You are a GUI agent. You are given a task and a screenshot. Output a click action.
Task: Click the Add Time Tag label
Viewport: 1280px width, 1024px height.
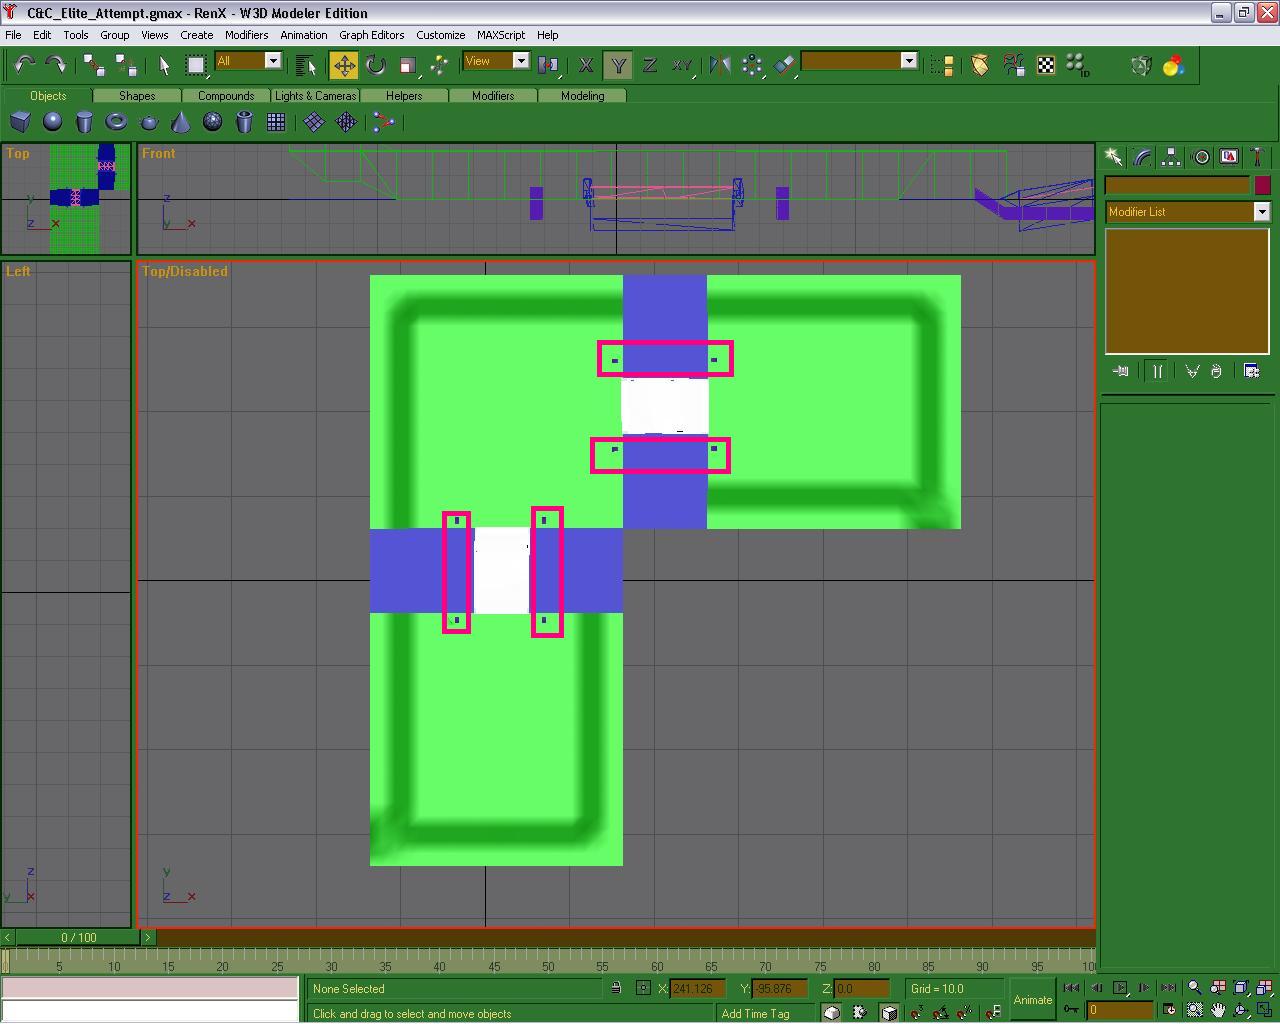click(755, 1013)
